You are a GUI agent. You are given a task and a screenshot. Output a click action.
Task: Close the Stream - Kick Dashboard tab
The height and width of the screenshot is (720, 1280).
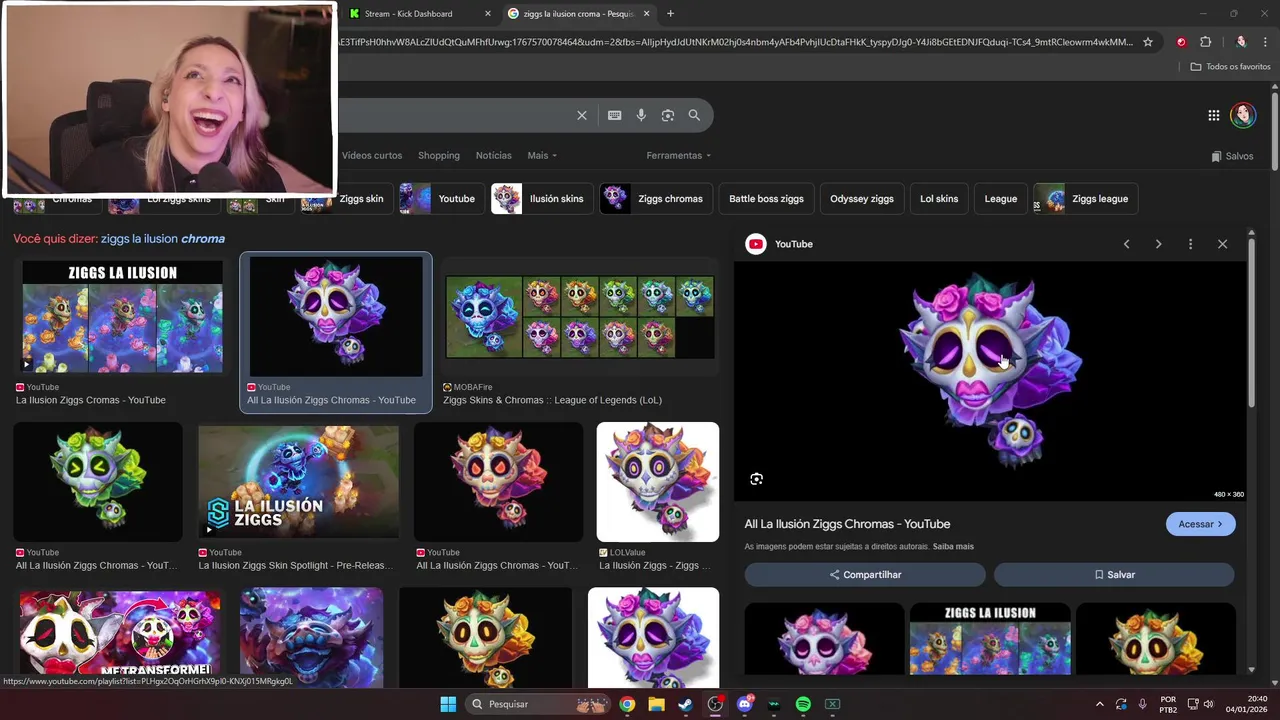point(488,14)
